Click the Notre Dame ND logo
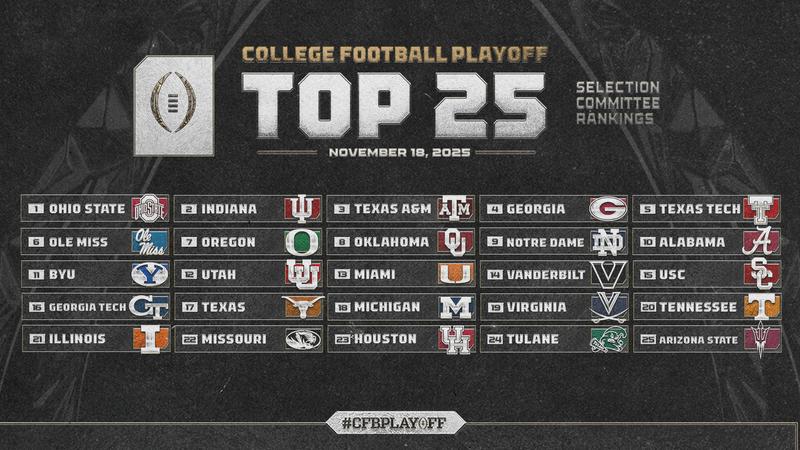 tap(607, 242)
